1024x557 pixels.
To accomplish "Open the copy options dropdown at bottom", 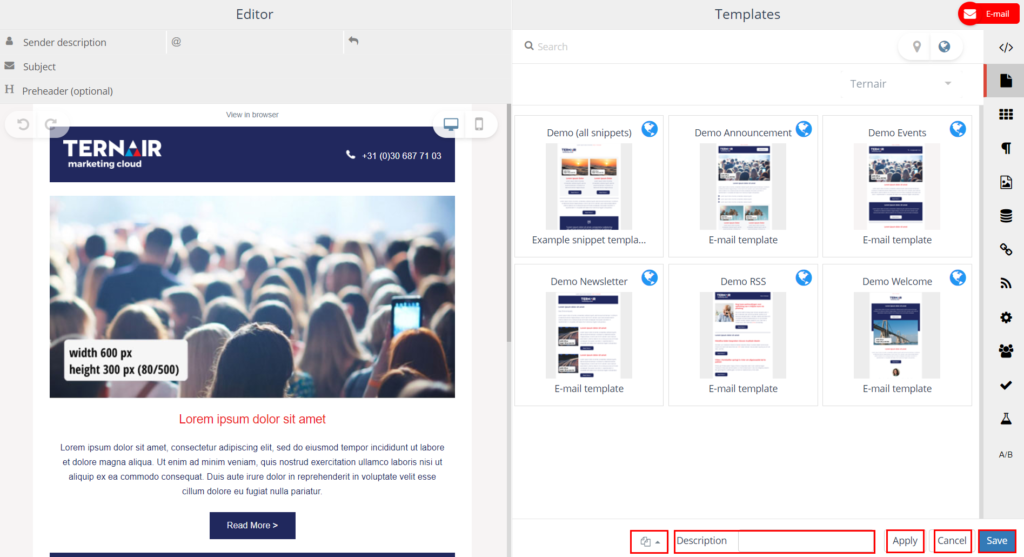I will 649,541.
